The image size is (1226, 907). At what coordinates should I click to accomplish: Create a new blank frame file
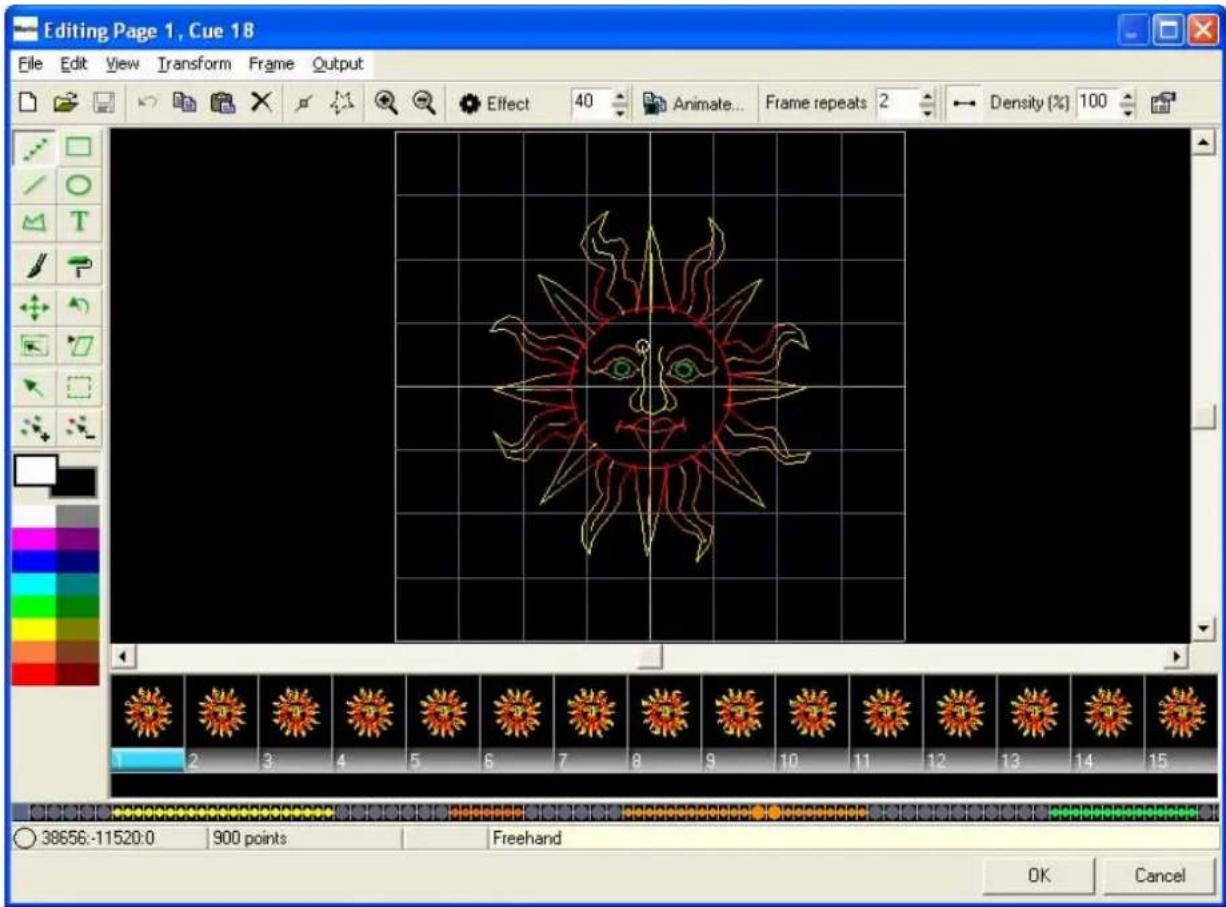coord(30,103)
